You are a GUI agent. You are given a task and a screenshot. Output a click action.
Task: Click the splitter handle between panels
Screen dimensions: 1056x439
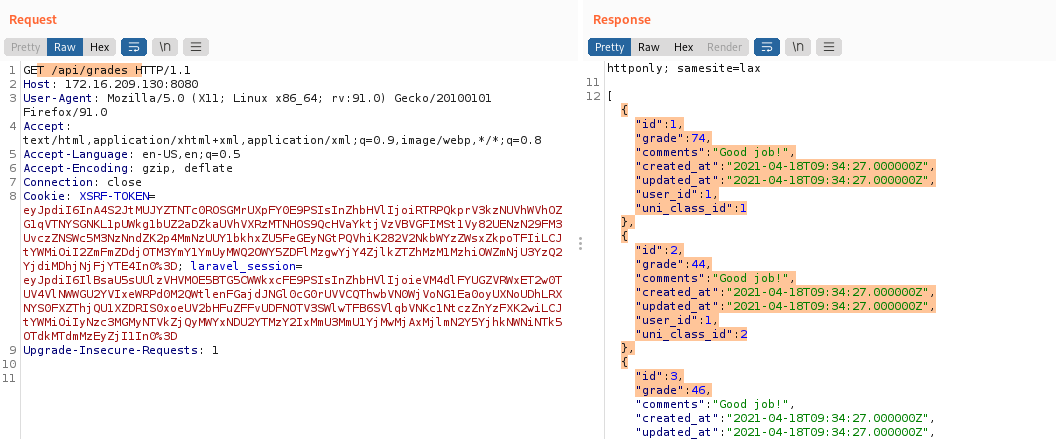tap(580, 244)
